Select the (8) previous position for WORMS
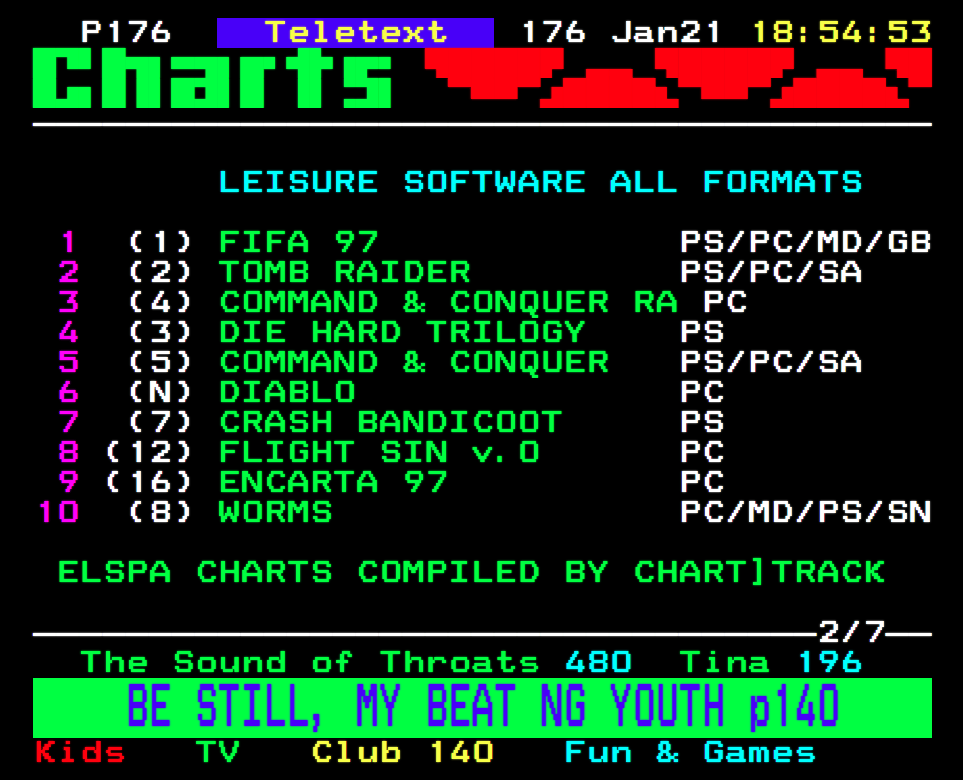963x780 pixels. pos(160,513)
